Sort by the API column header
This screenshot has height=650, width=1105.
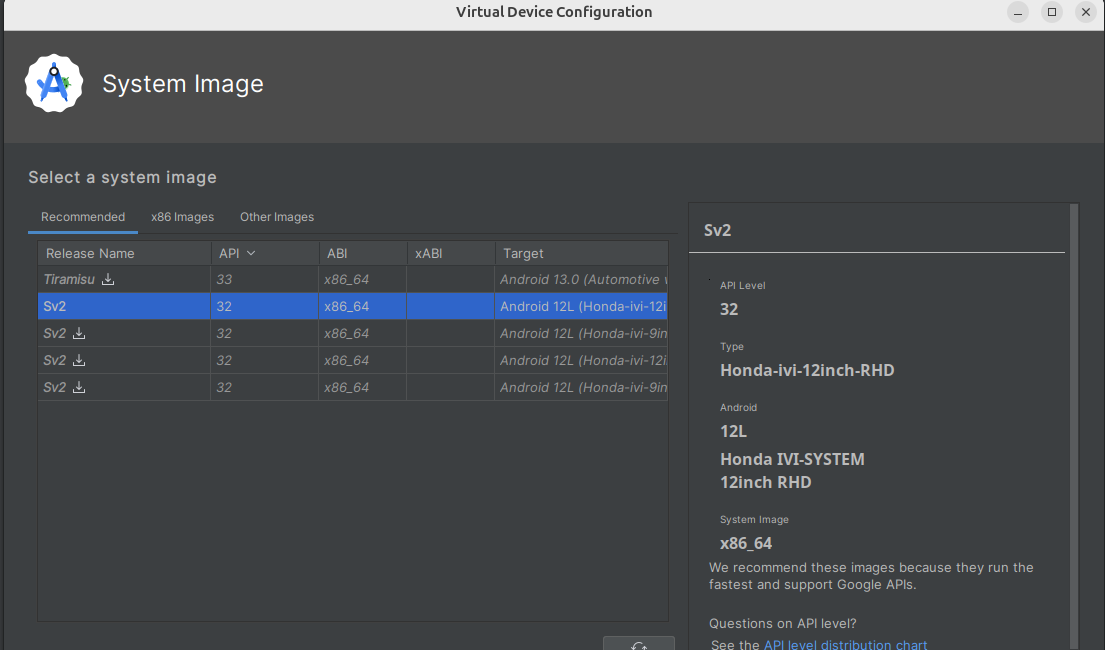(x=264, y=253)
